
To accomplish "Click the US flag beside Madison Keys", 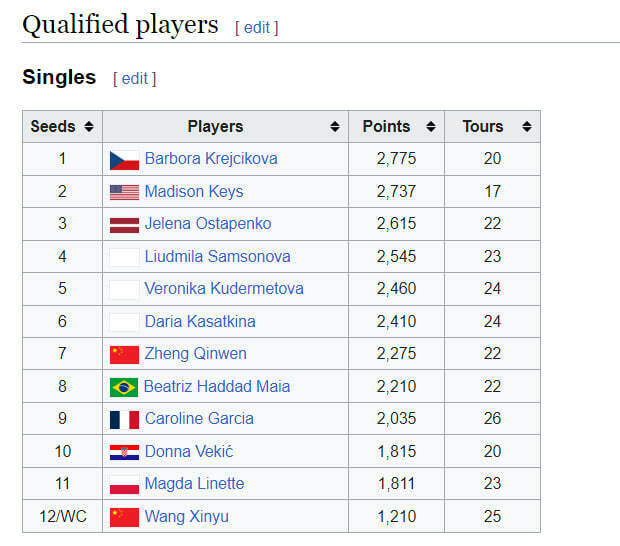I will tap(124, 192).
